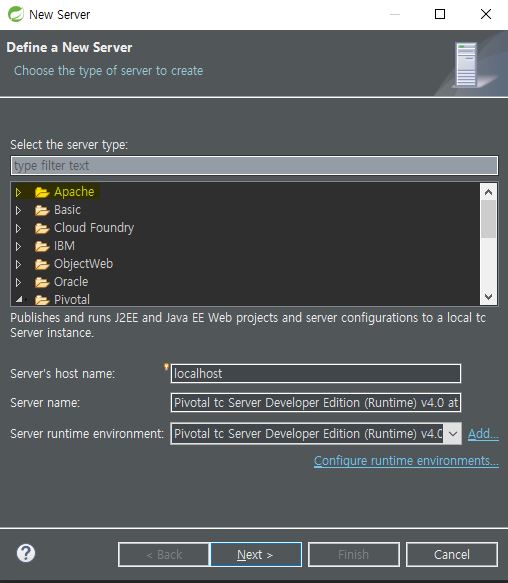Expand the Apache folder node
This screenshot has height=583, width=508.
[x=18, y=192]
